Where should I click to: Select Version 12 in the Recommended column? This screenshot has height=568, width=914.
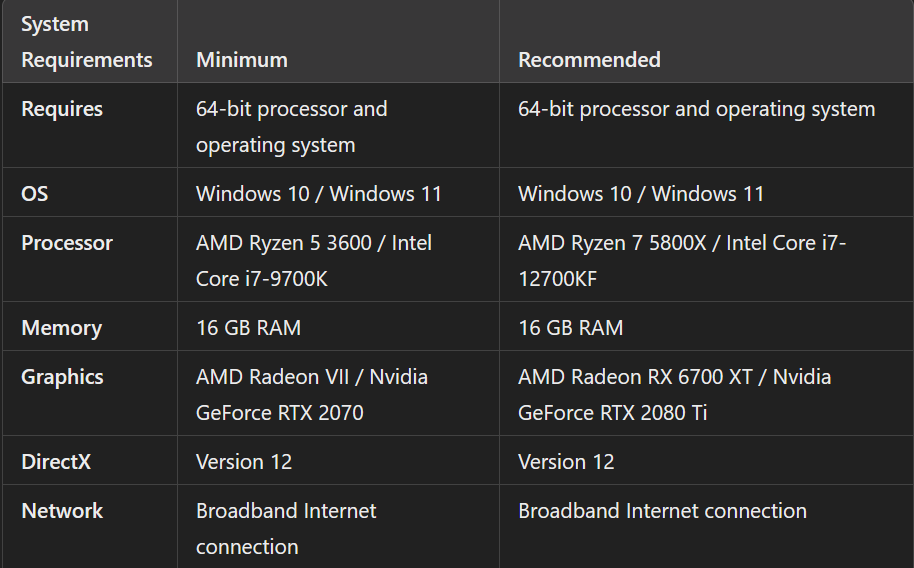[x=566, y=462]
